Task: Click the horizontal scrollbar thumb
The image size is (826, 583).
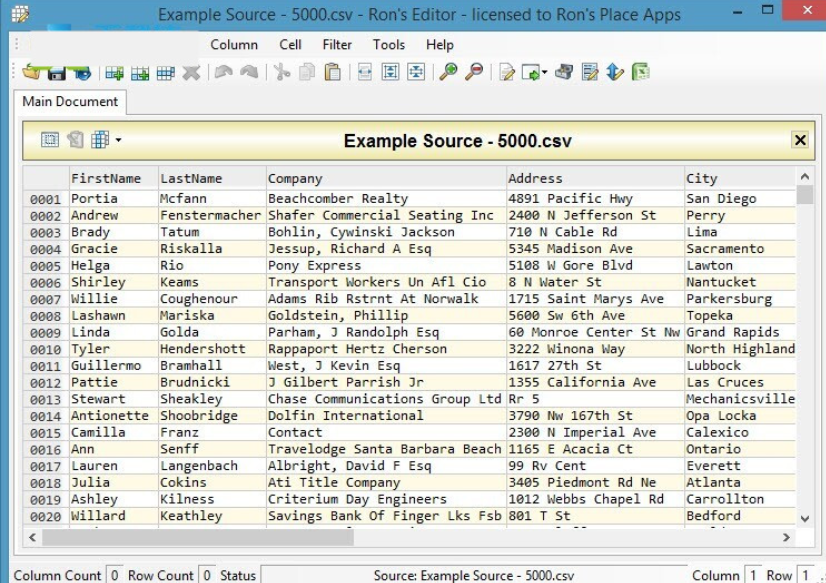Action: (198, 537)
